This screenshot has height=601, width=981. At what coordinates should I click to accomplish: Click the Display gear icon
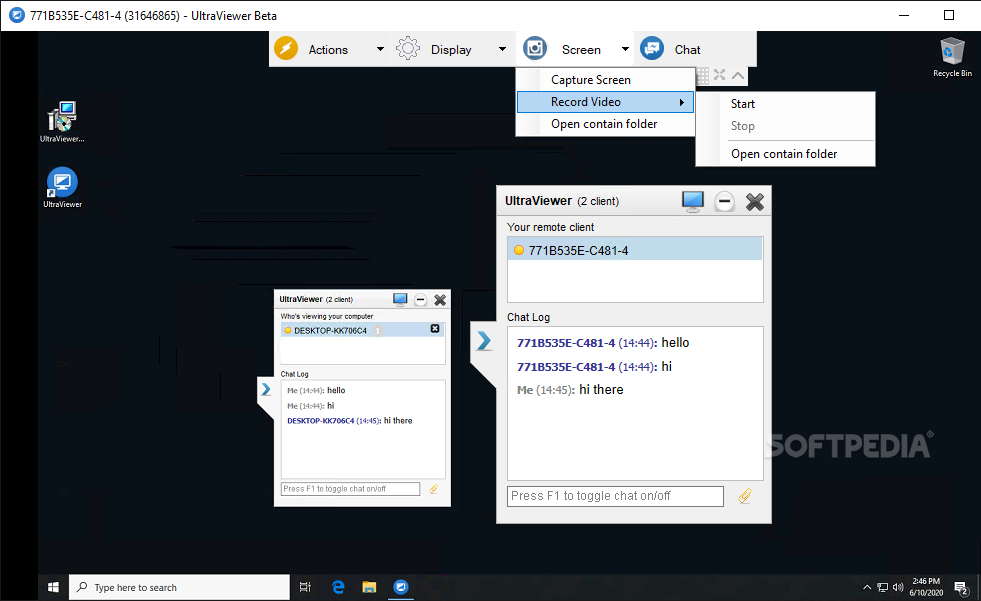tap(408, 48)
